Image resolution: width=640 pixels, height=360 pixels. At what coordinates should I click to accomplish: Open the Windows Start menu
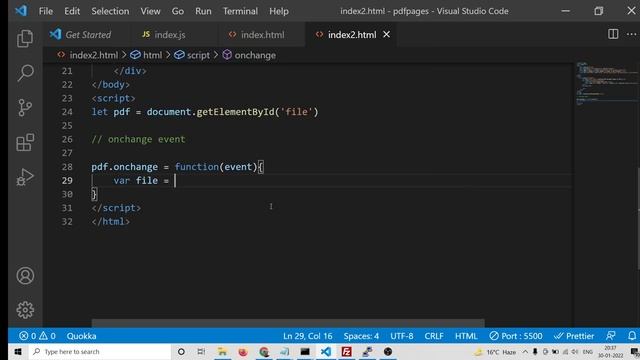click(18, 351)
